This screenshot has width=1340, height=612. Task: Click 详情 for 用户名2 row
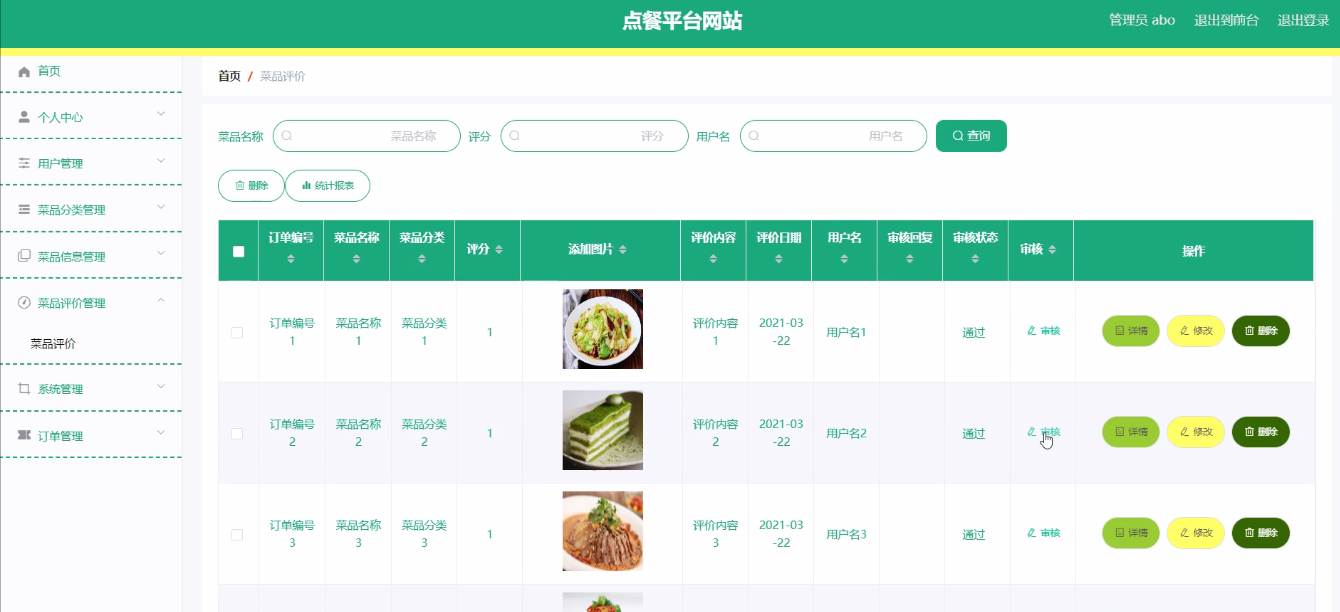1131,432
